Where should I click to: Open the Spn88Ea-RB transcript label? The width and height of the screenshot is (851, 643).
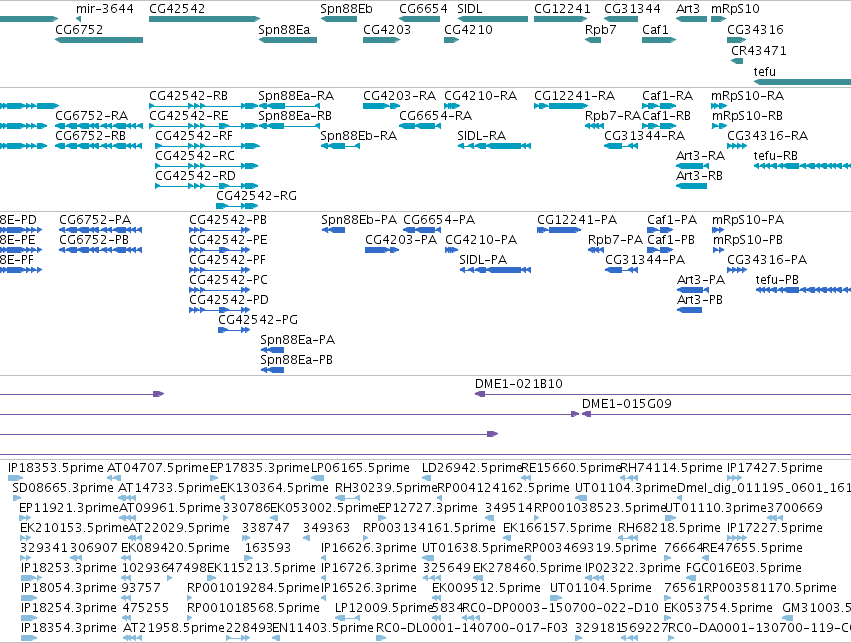(295, 116)
